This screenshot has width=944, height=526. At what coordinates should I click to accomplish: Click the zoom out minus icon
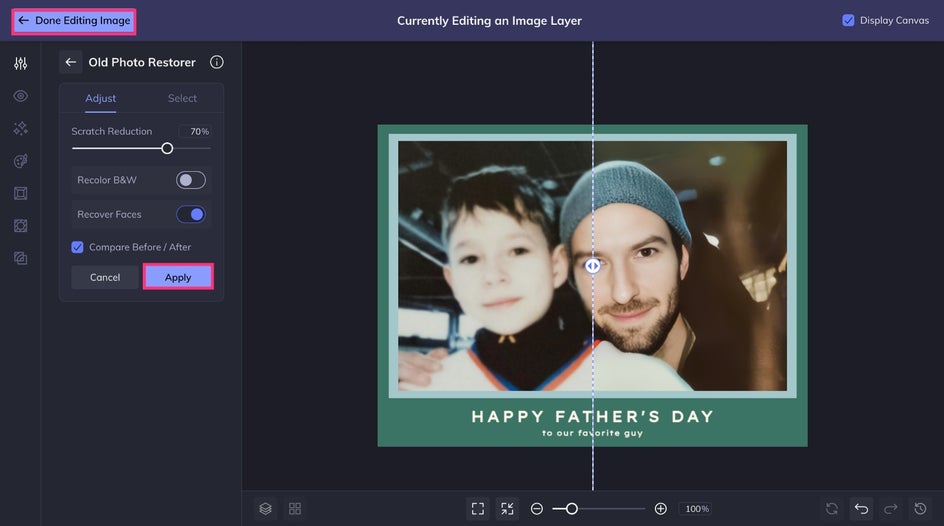click(x=537, y=509)
